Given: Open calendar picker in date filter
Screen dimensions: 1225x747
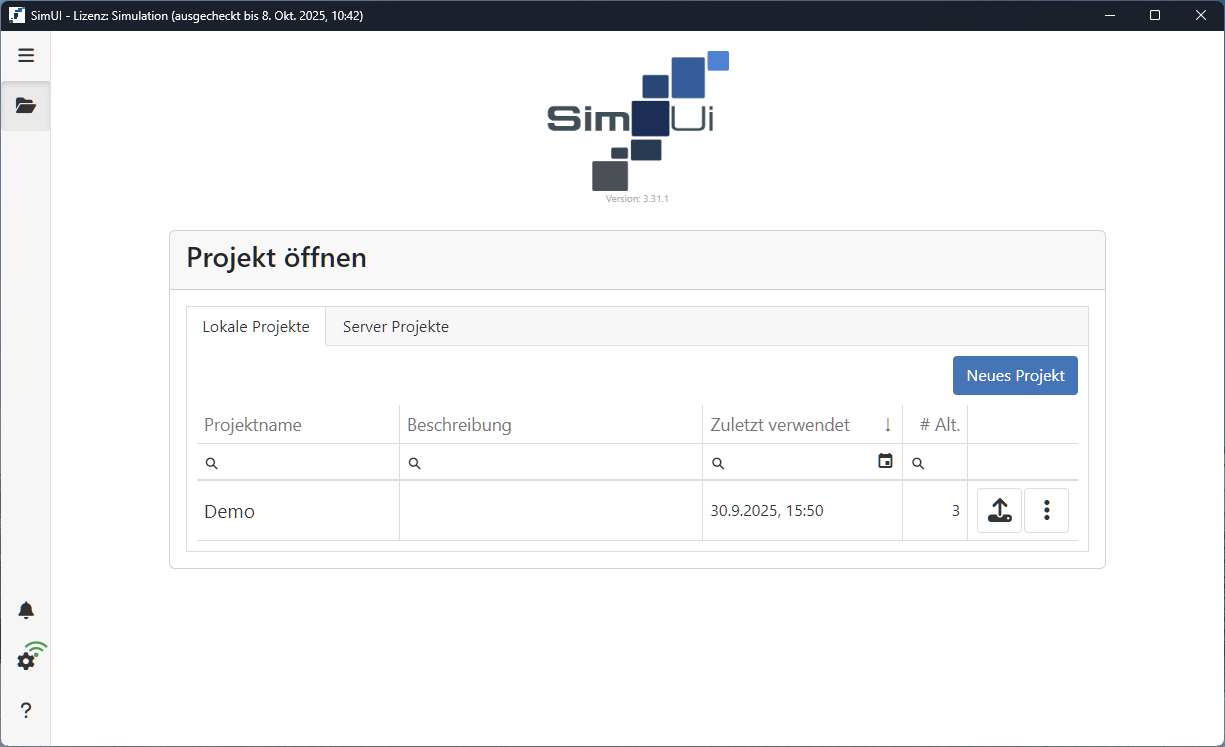Looking at the screenshot, I should tap(885, 461).
